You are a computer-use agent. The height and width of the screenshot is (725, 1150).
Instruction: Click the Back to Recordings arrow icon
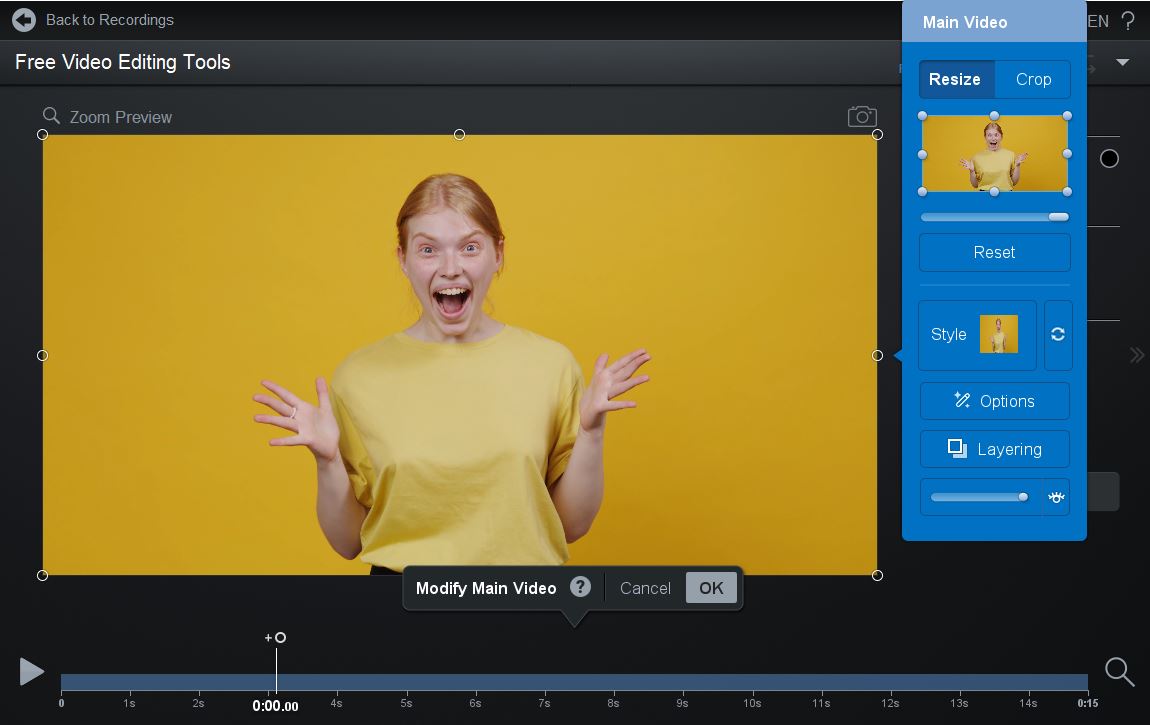[23, 20]
